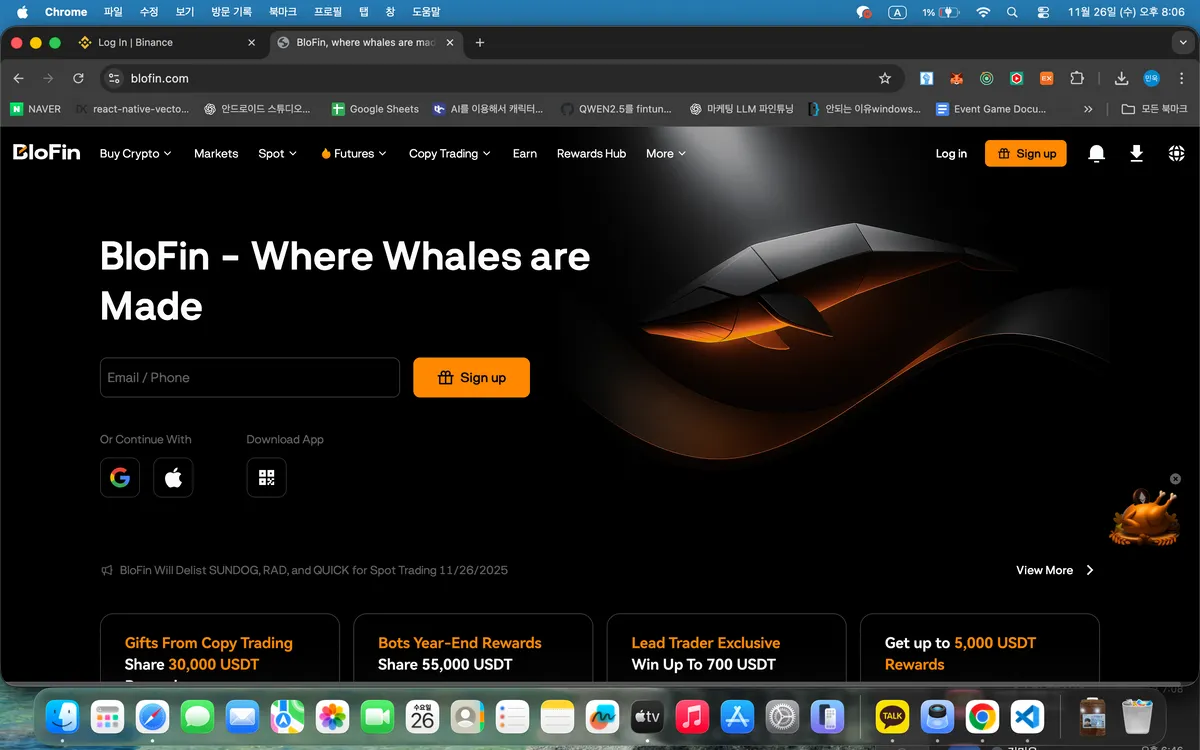This screenshot has height=750, width=1200.
Task: Continue with Apple sign-in icon
Action: coord(173,478)
